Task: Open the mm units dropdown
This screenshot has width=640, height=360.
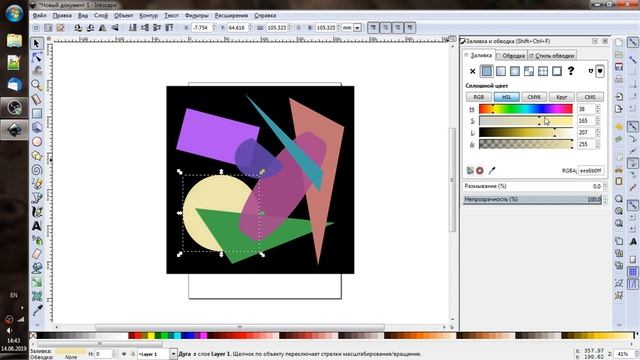Action: point(358,28)
